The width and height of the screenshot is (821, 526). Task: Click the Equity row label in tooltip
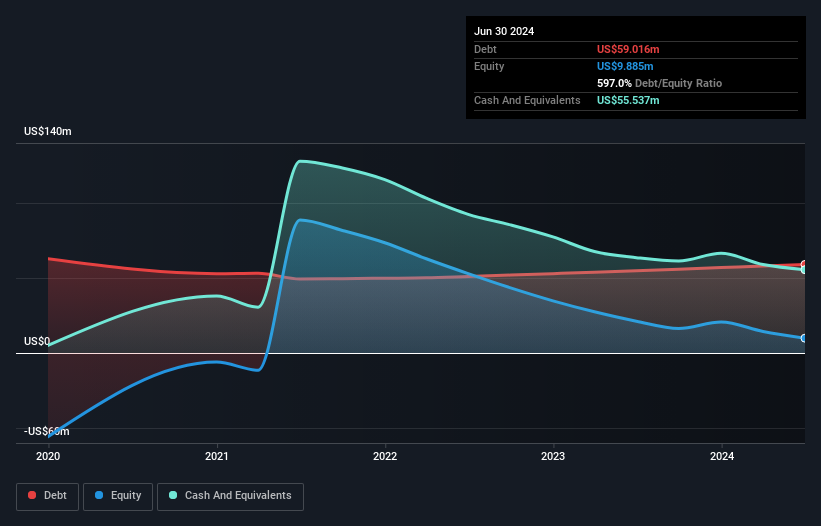pos(489,66)
